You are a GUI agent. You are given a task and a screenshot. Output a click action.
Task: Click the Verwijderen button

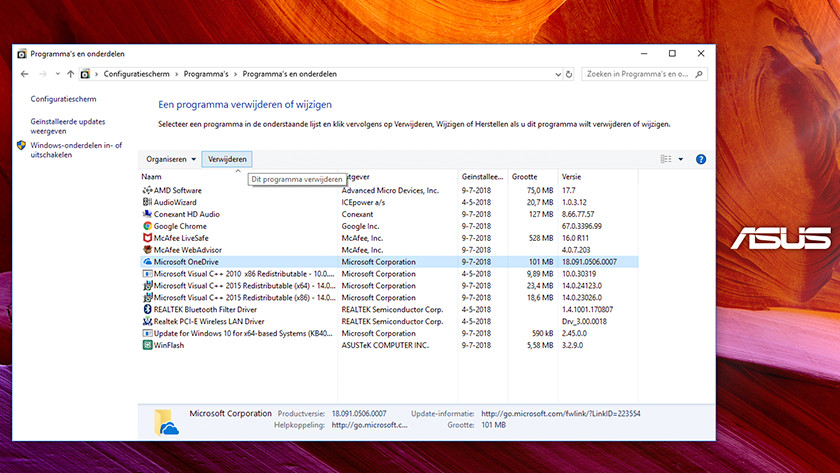(x=227, y=159)
